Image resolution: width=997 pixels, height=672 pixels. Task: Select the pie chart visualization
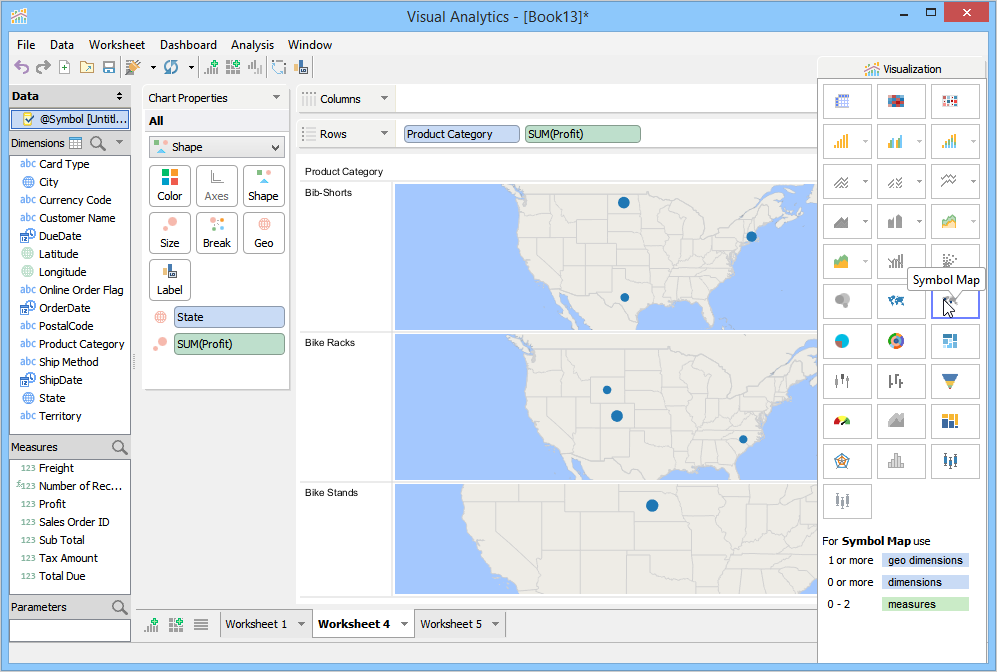pyautogui.click(x=841, y=341)
